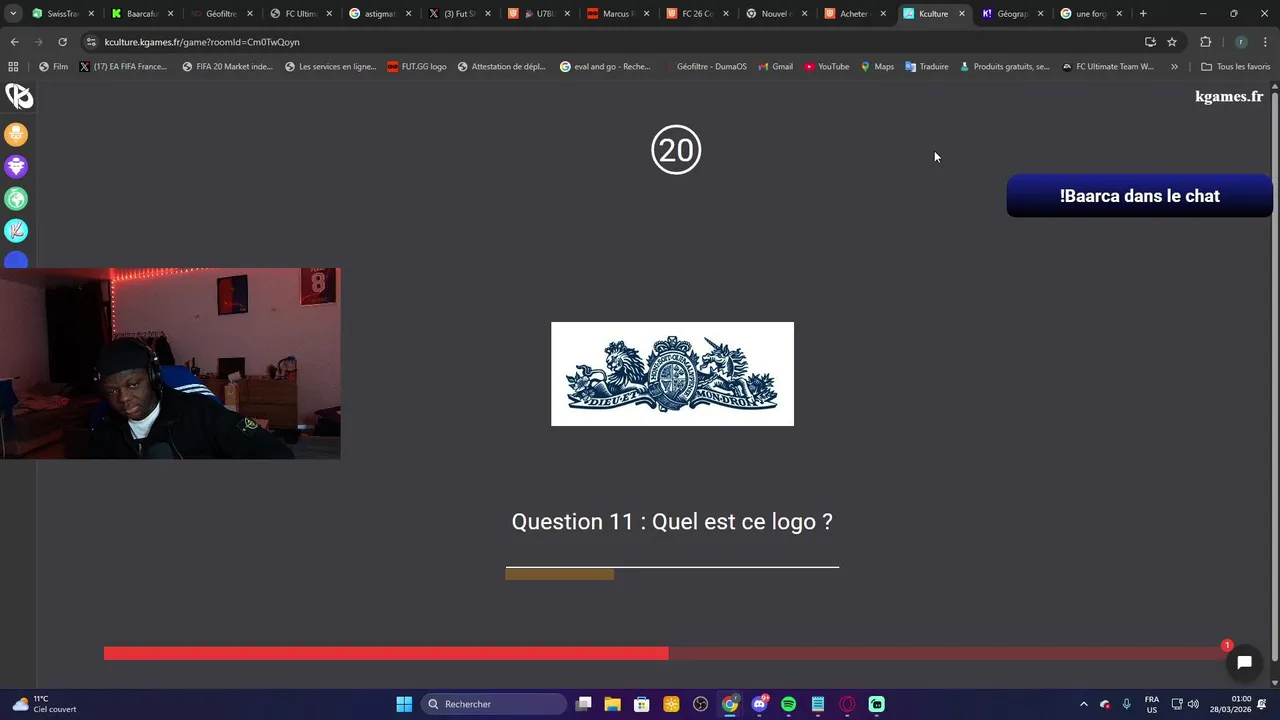The image size is (1280, 720).
Task: Open the Chrome three-dot menu
Action: click(x=1263, y=42)
